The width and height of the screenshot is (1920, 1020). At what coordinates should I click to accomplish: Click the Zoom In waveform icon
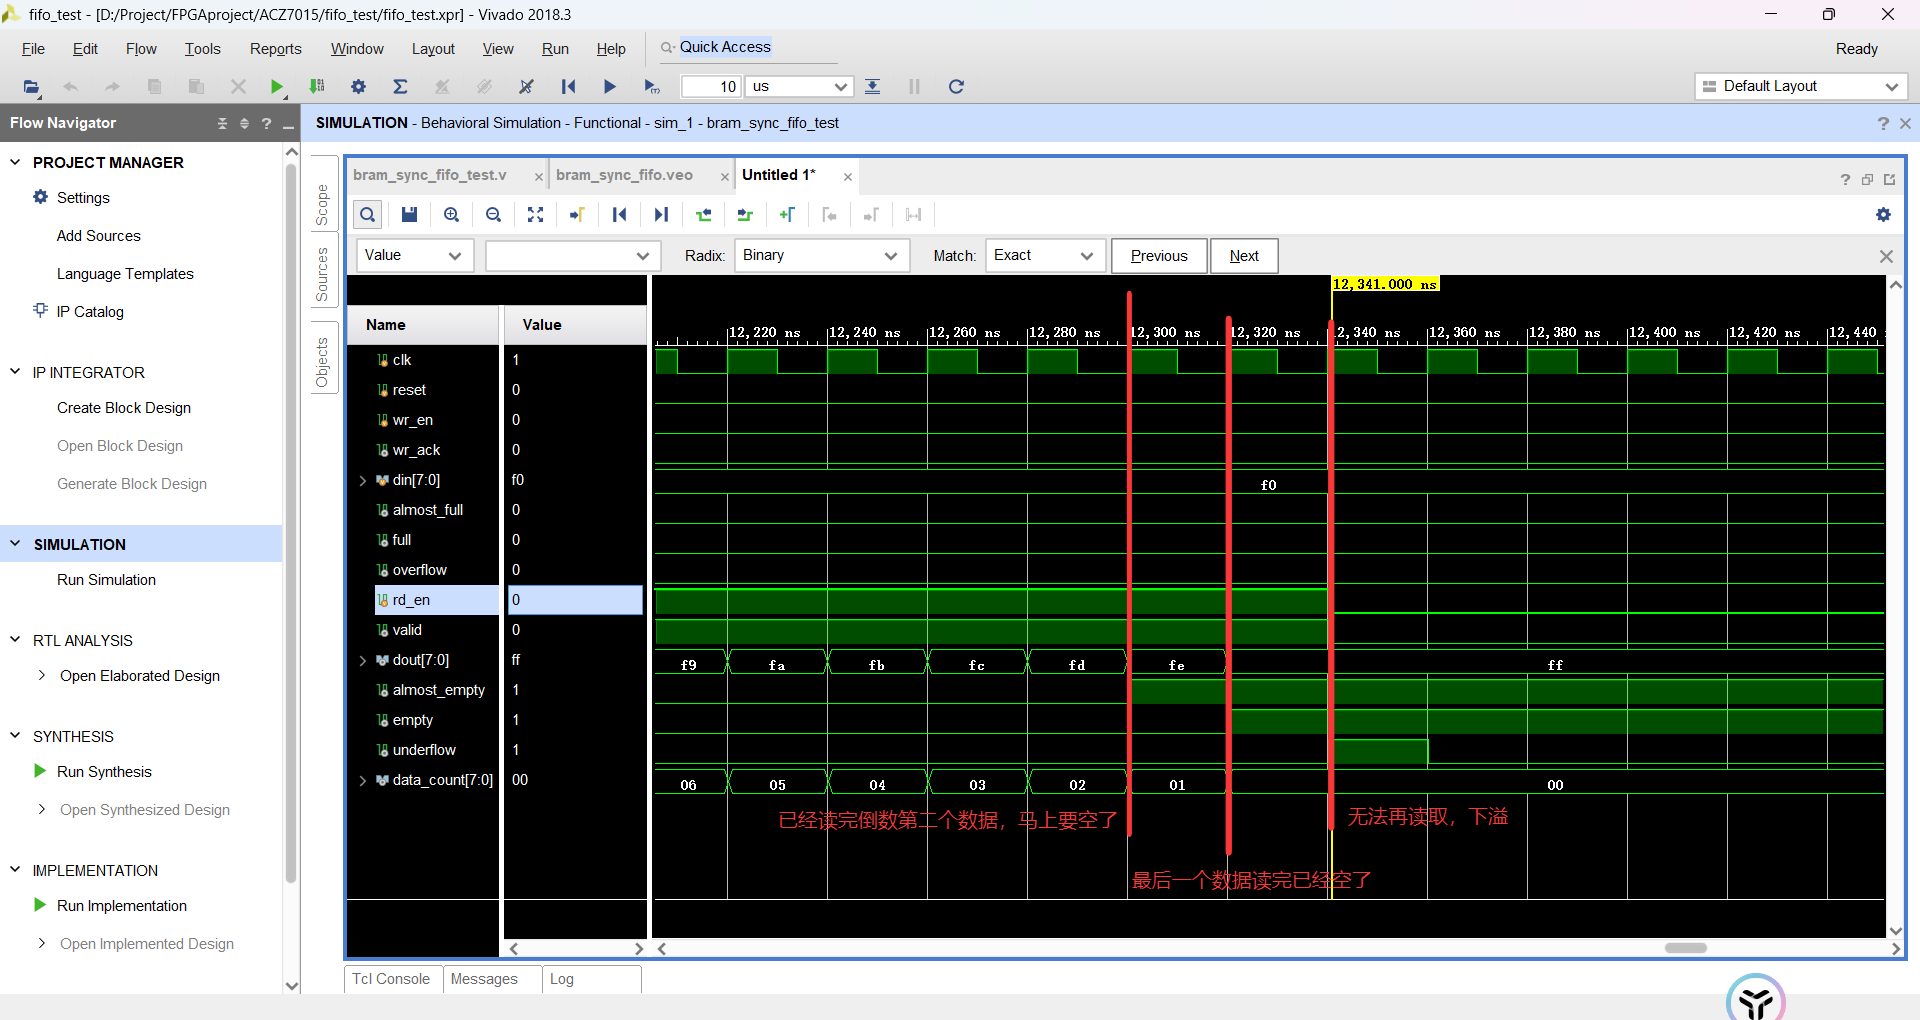(x=452, y=214)
